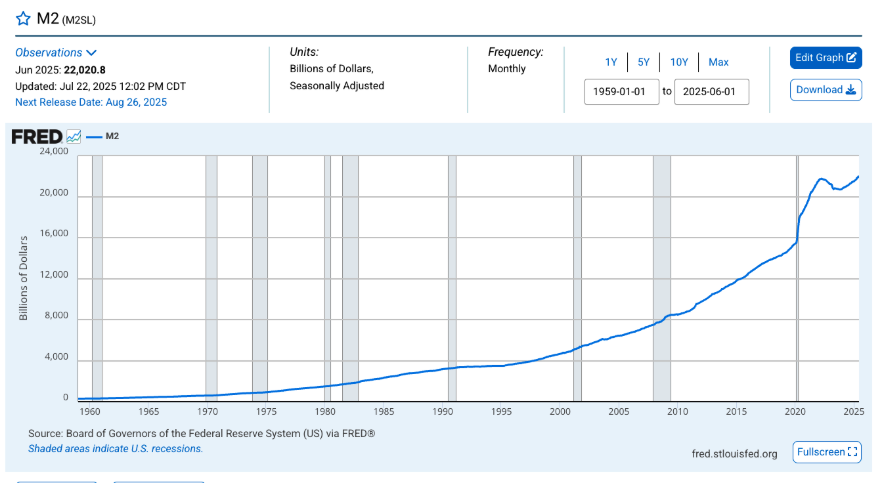Click the pencil icon on Edit Graph
The height and width of the screenshot is (485, 890).
851,57
